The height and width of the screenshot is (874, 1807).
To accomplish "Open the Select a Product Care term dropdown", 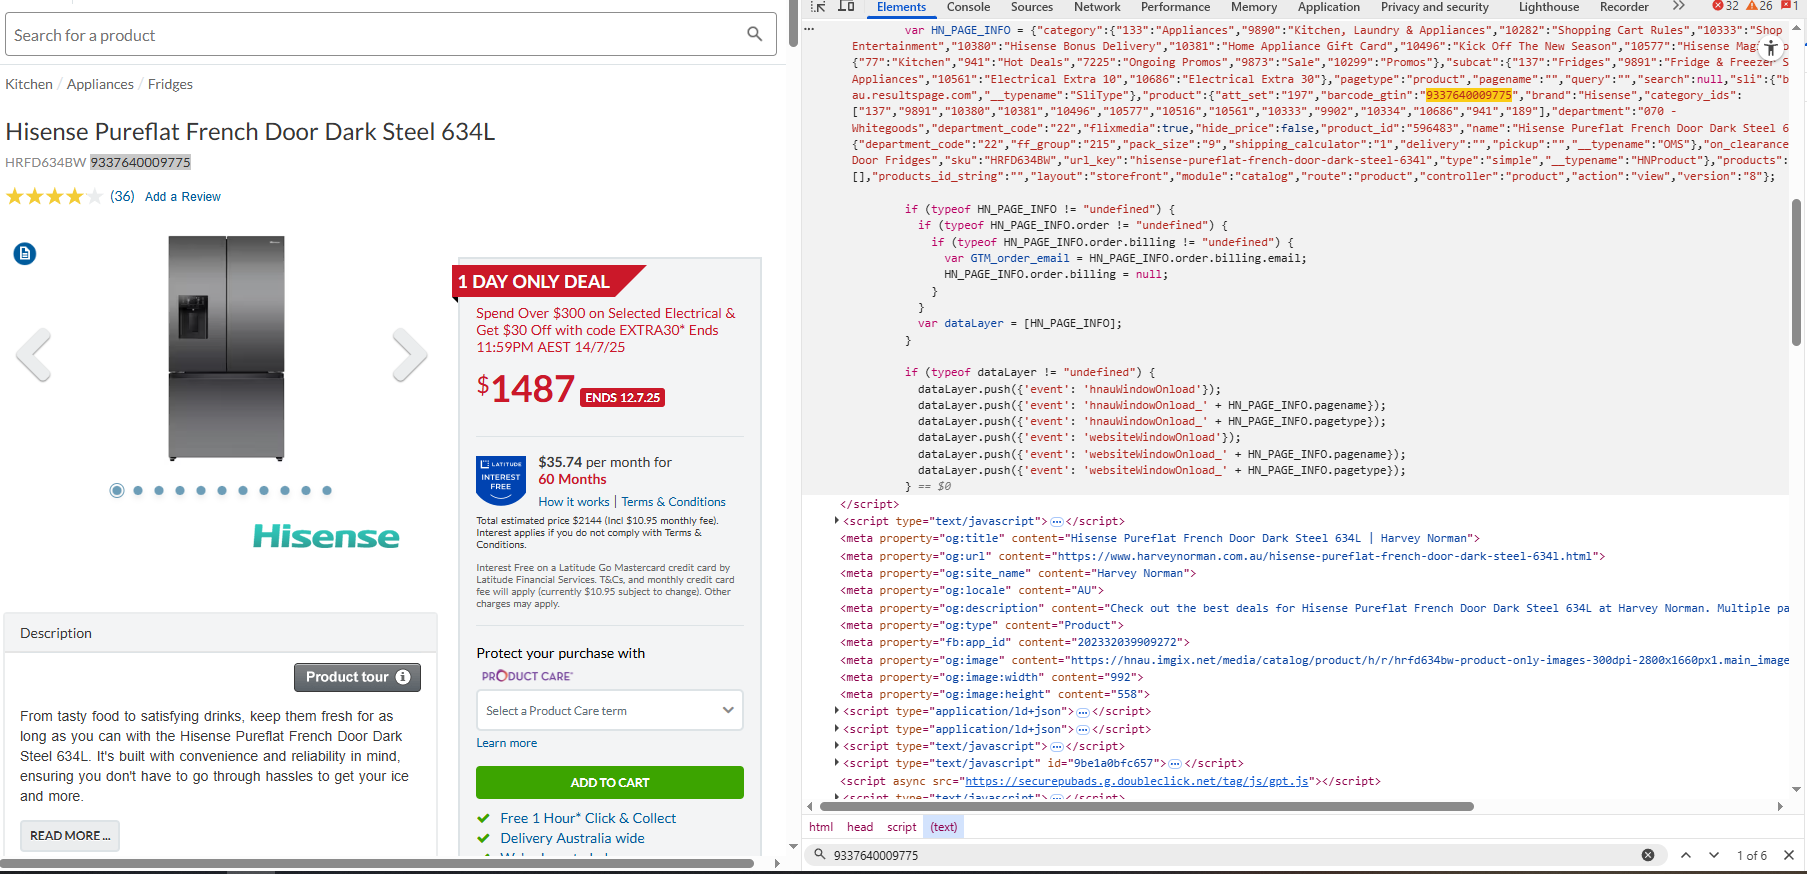I will pyautogui.click(x=610, y=711).
